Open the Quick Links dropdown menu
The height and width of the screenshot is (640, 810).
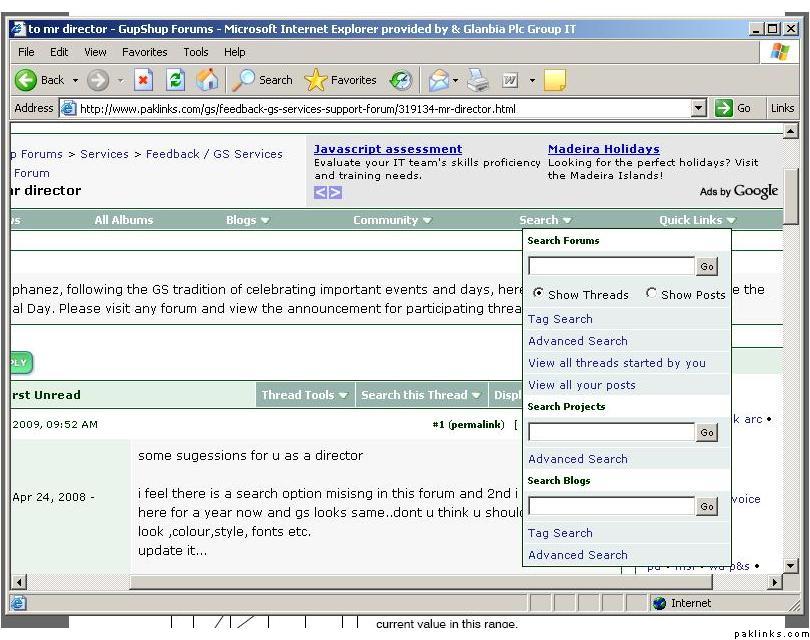(697, 220)
